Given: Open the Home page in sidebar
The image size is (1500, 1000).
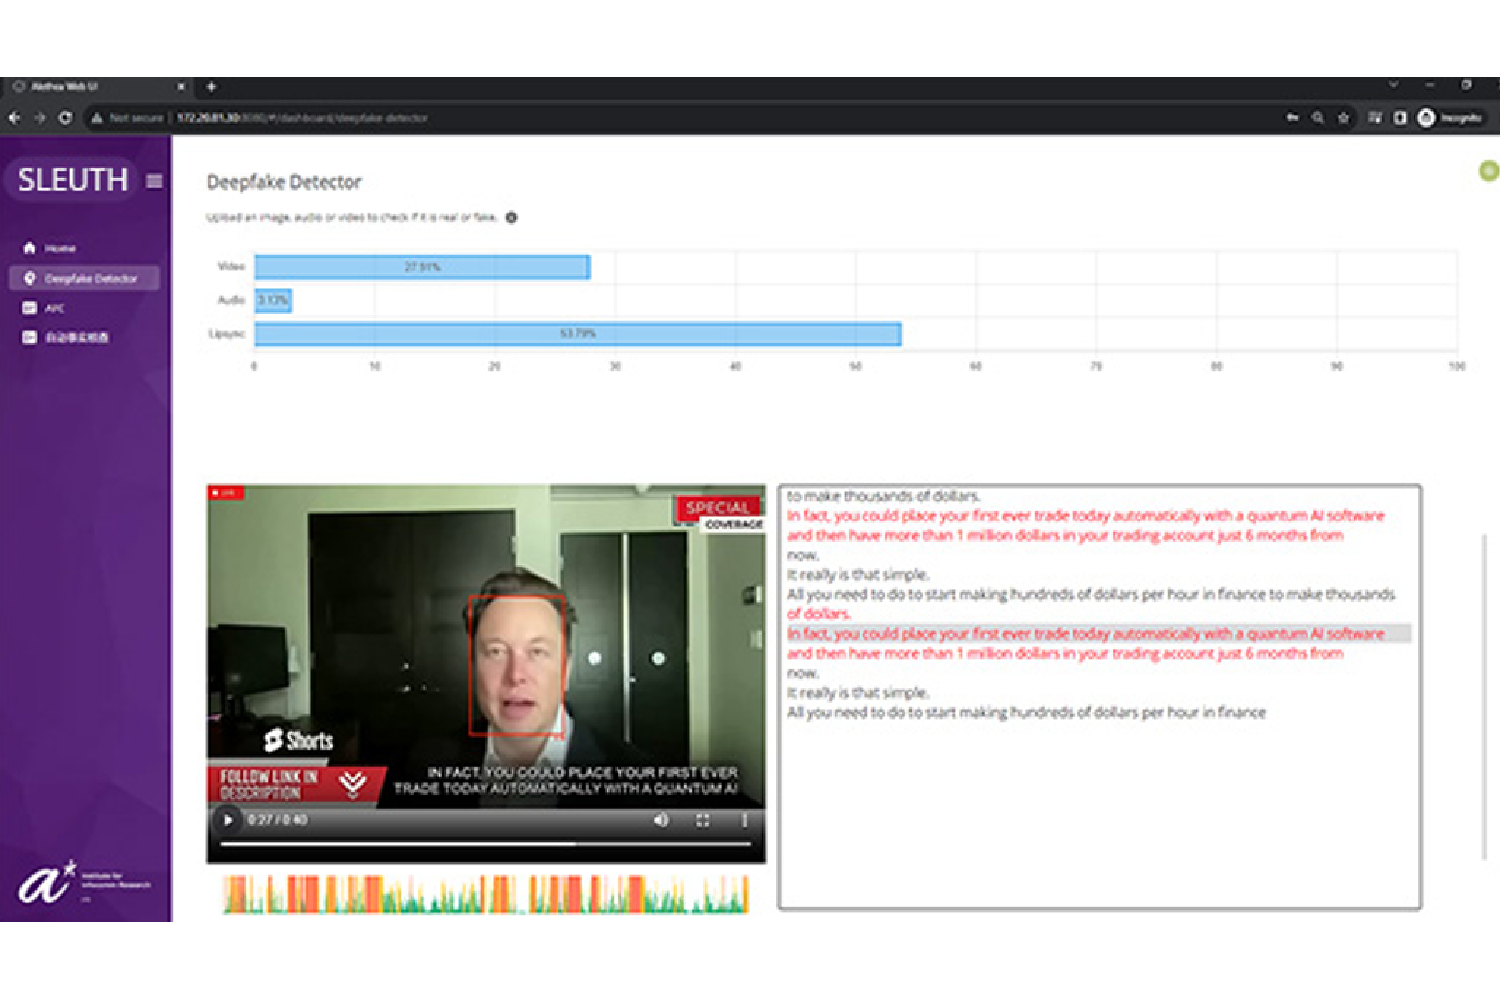Looking at the screenshot, I should pos(50,248).
